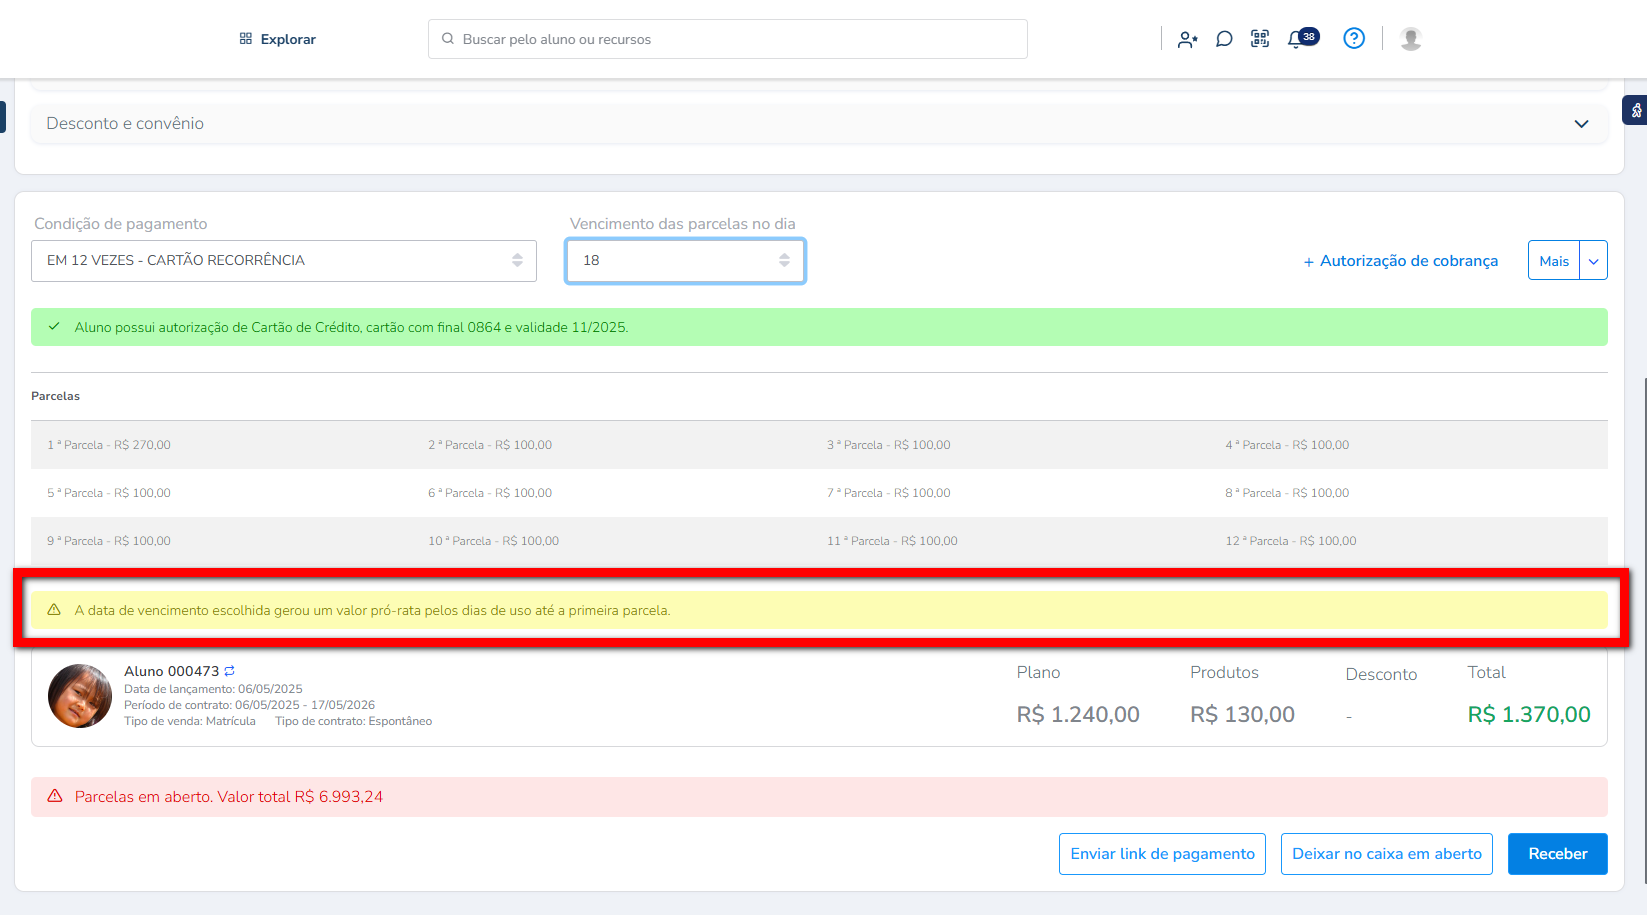Open Condição de pagamento dropdown
Image resolution: width=1647 pixels, height=915 pixels.
284,260
